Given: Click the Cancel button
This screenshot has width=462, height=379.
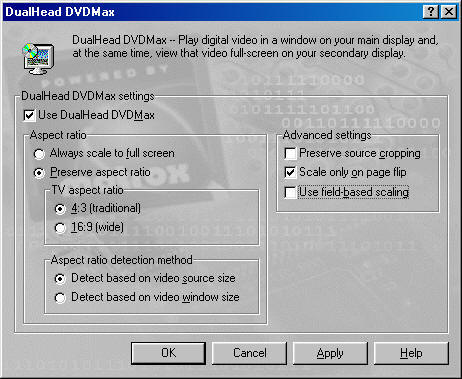Looking at the screenshot, I should [249, 353].
